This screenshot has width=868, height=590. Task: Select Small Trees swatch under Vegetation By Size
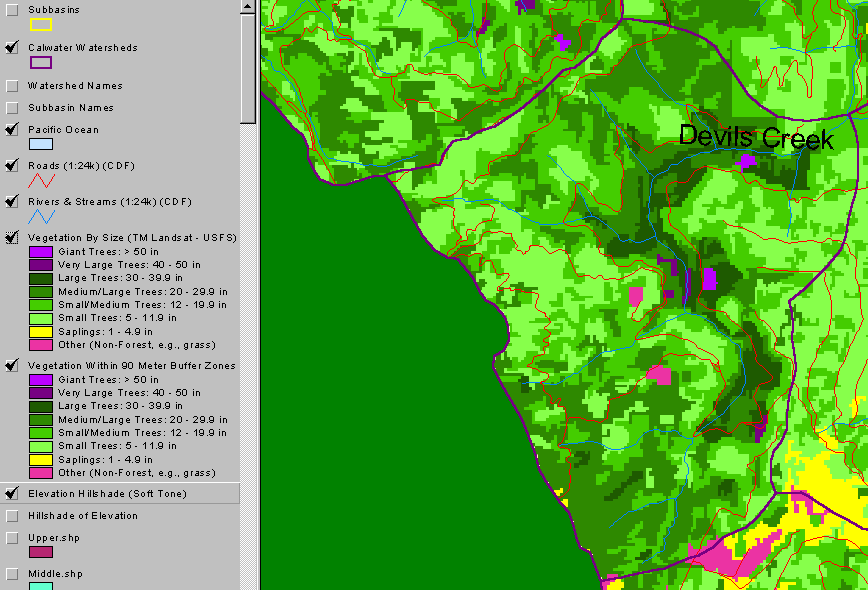41,318
